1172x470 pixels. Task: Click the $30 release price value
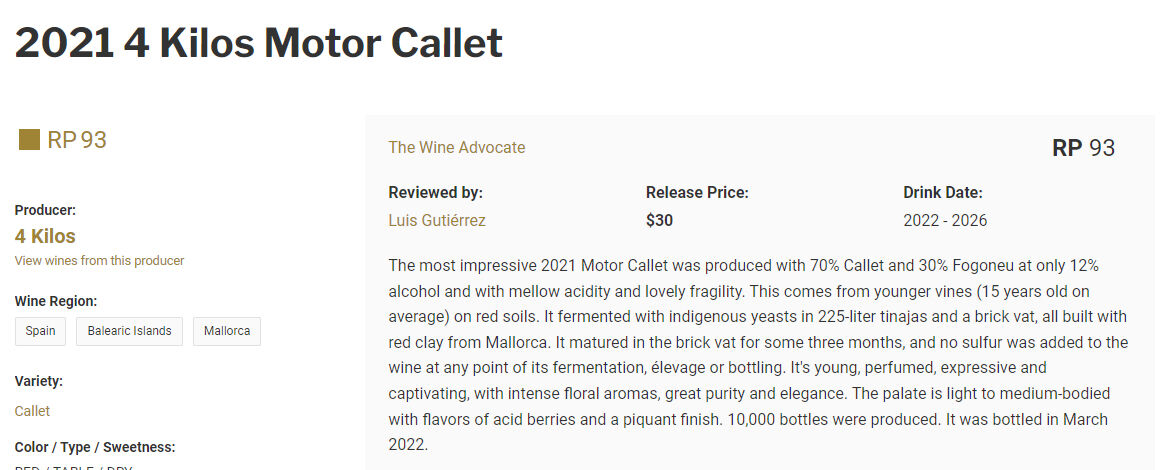coord(659,220)
